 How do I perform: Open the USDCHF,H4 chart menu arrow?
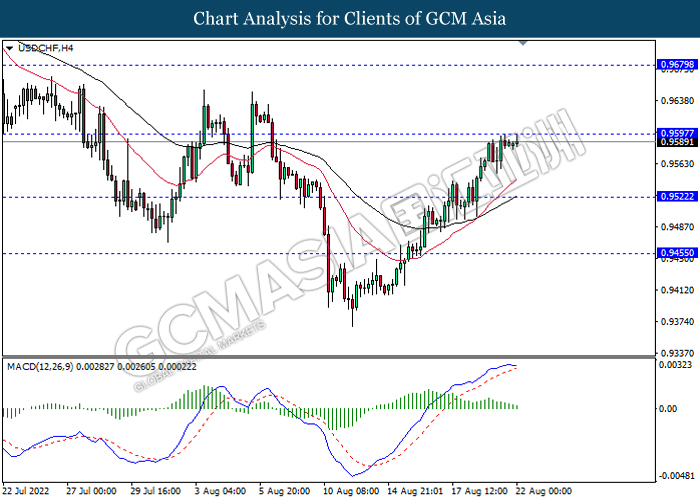click(9, 48)
